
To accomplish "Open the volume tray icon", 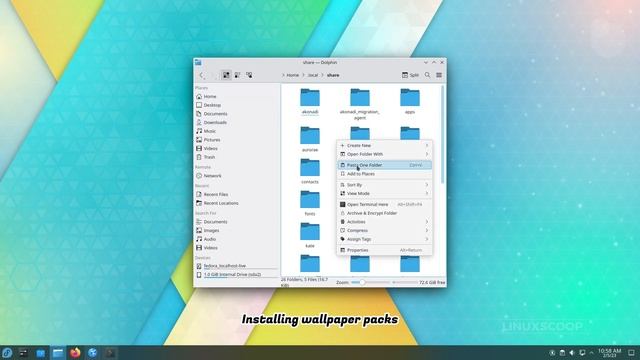I will [572, 353].
